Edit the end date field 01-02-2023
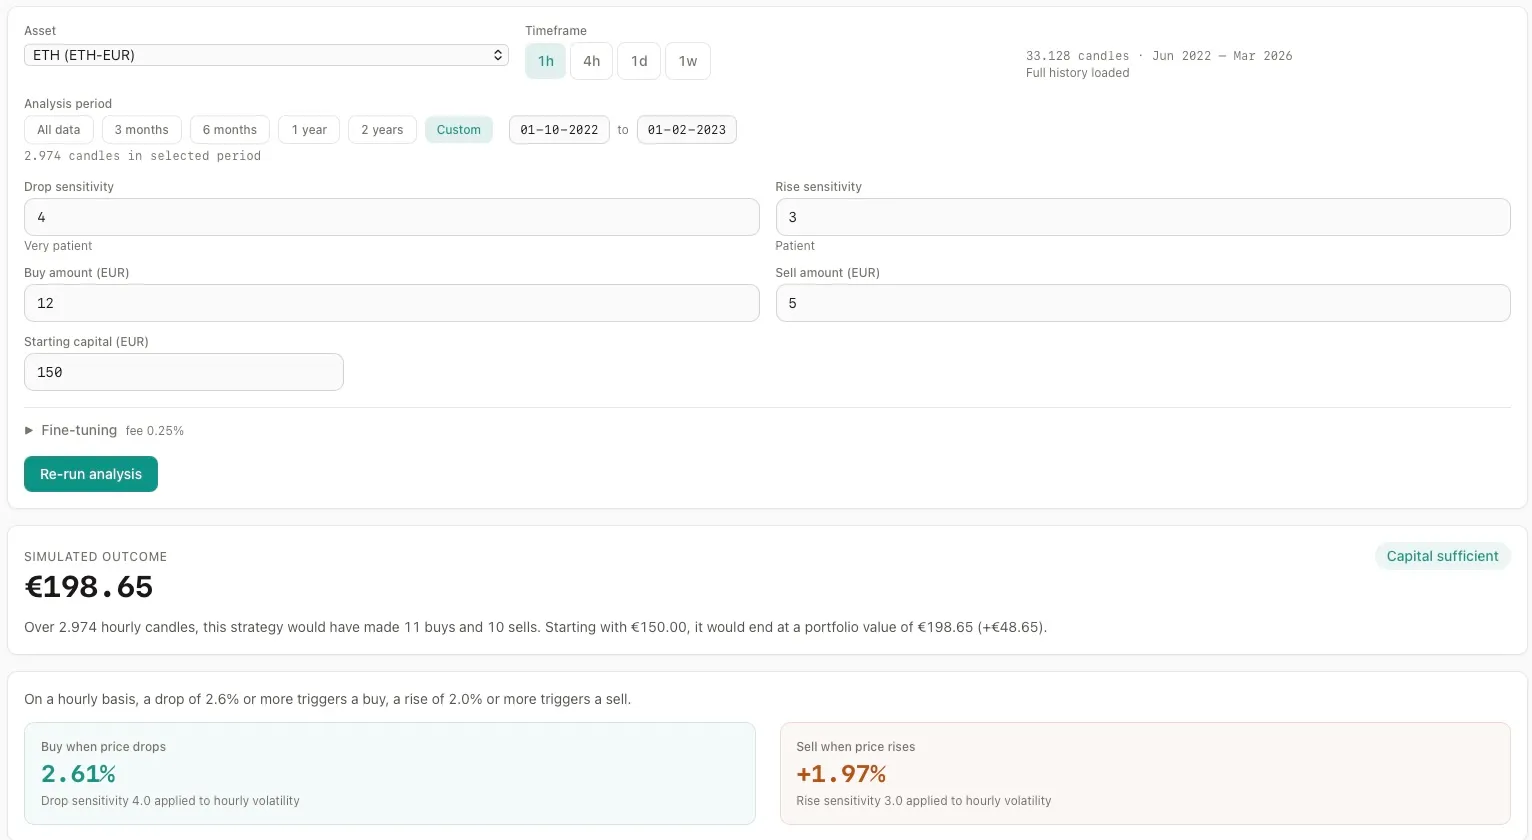 686,129
